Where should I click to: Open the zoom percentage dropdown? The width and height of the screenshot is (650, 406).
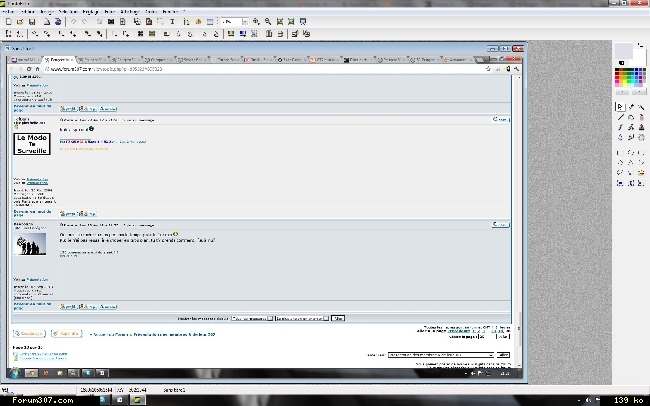coord(243,21)
